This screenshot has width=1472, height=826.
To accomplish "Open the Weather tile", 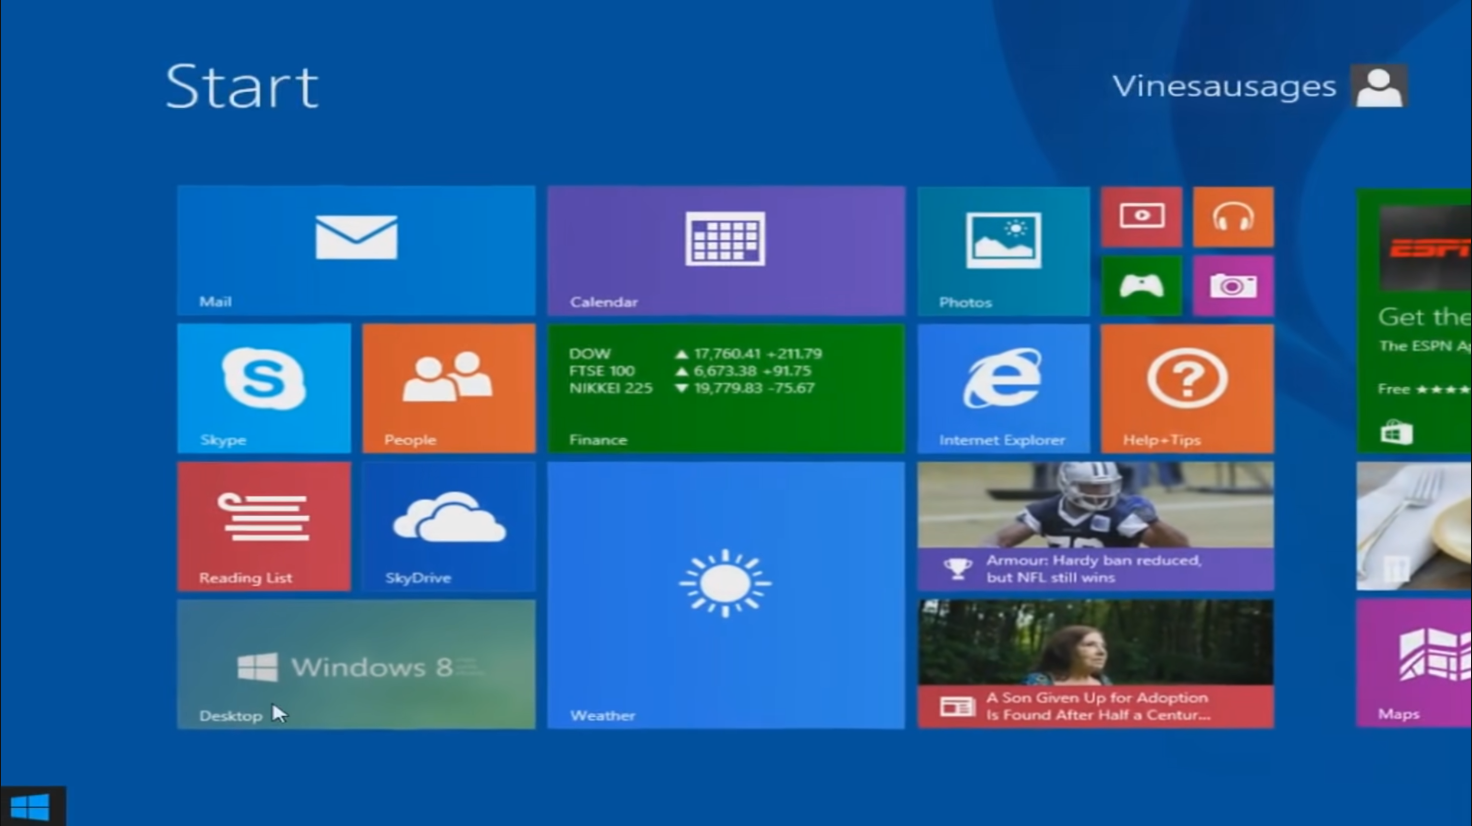I will pos(726,595).
